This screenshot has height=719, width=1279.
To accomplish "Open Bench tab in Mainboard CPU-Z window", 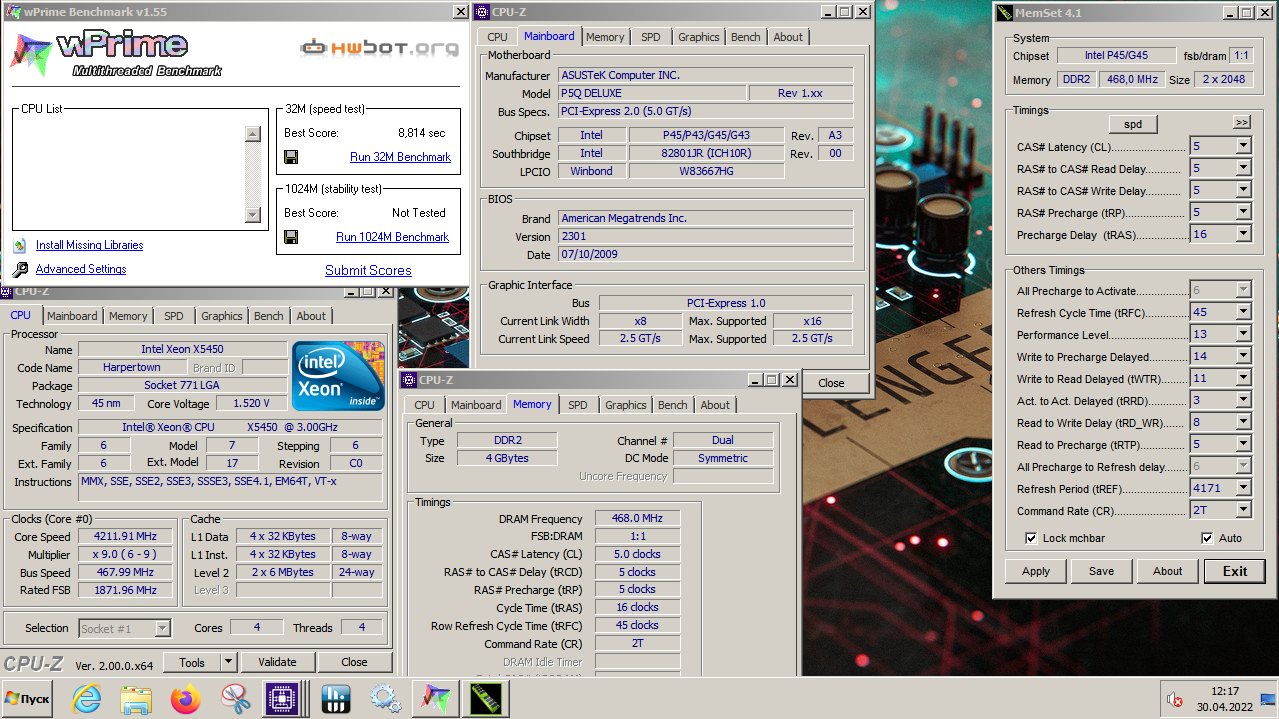I will pyautogui.click(x=746, y=37).
